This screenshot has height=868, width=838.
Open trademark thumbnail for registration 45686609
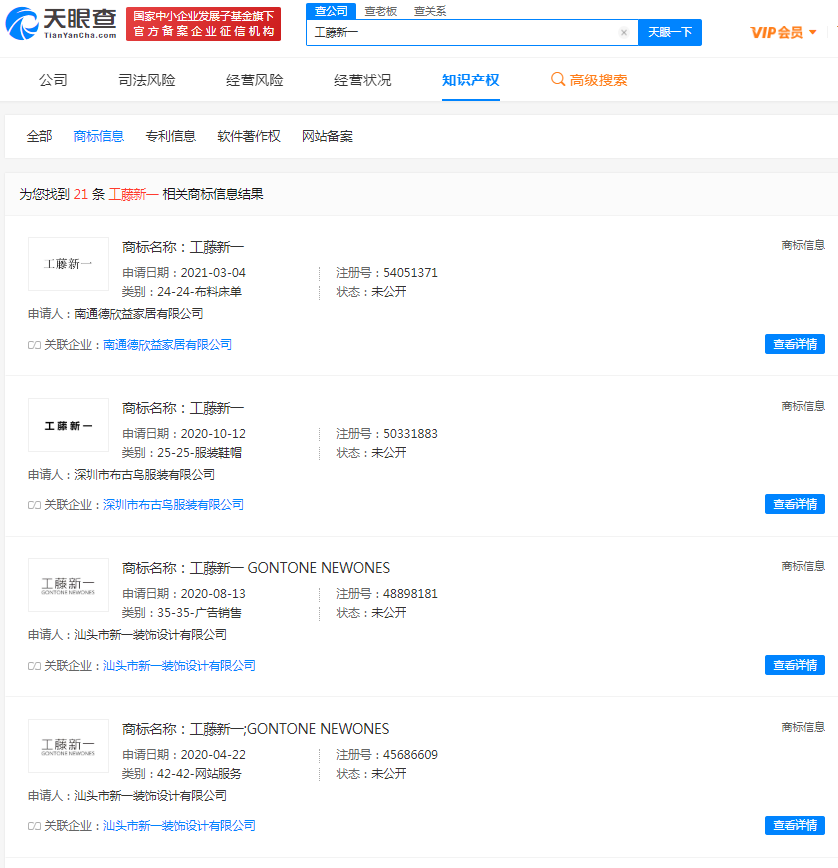pyautogui.click(x=68, y=746)
